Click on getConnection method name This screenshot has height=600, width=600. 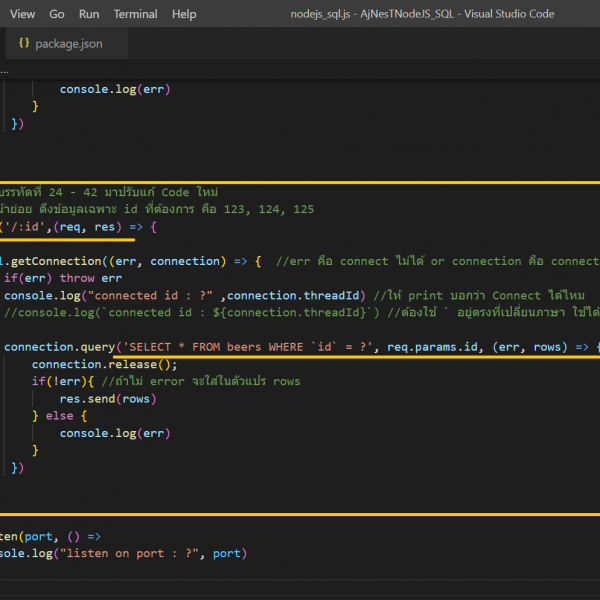click(55, 261)
